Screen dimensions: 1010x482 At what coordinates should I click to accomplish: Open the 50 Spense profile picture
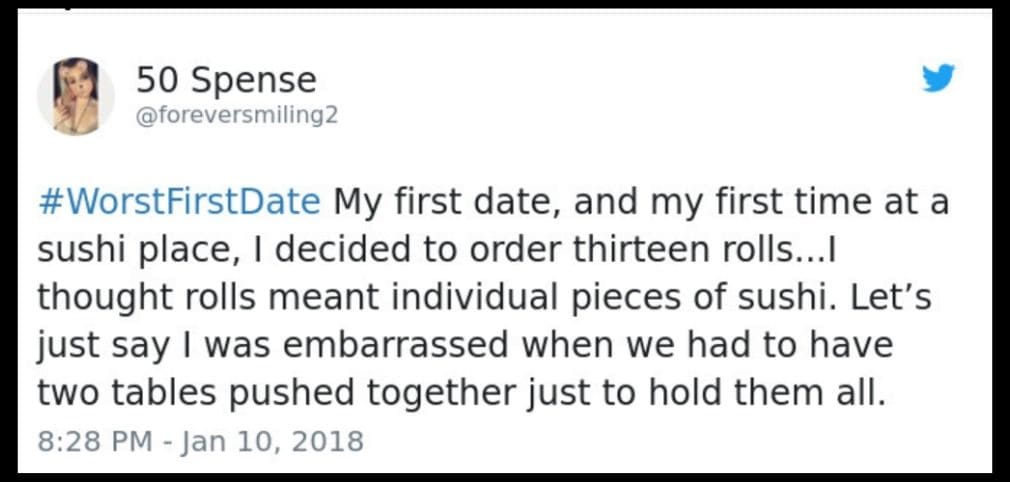[76, 96]
